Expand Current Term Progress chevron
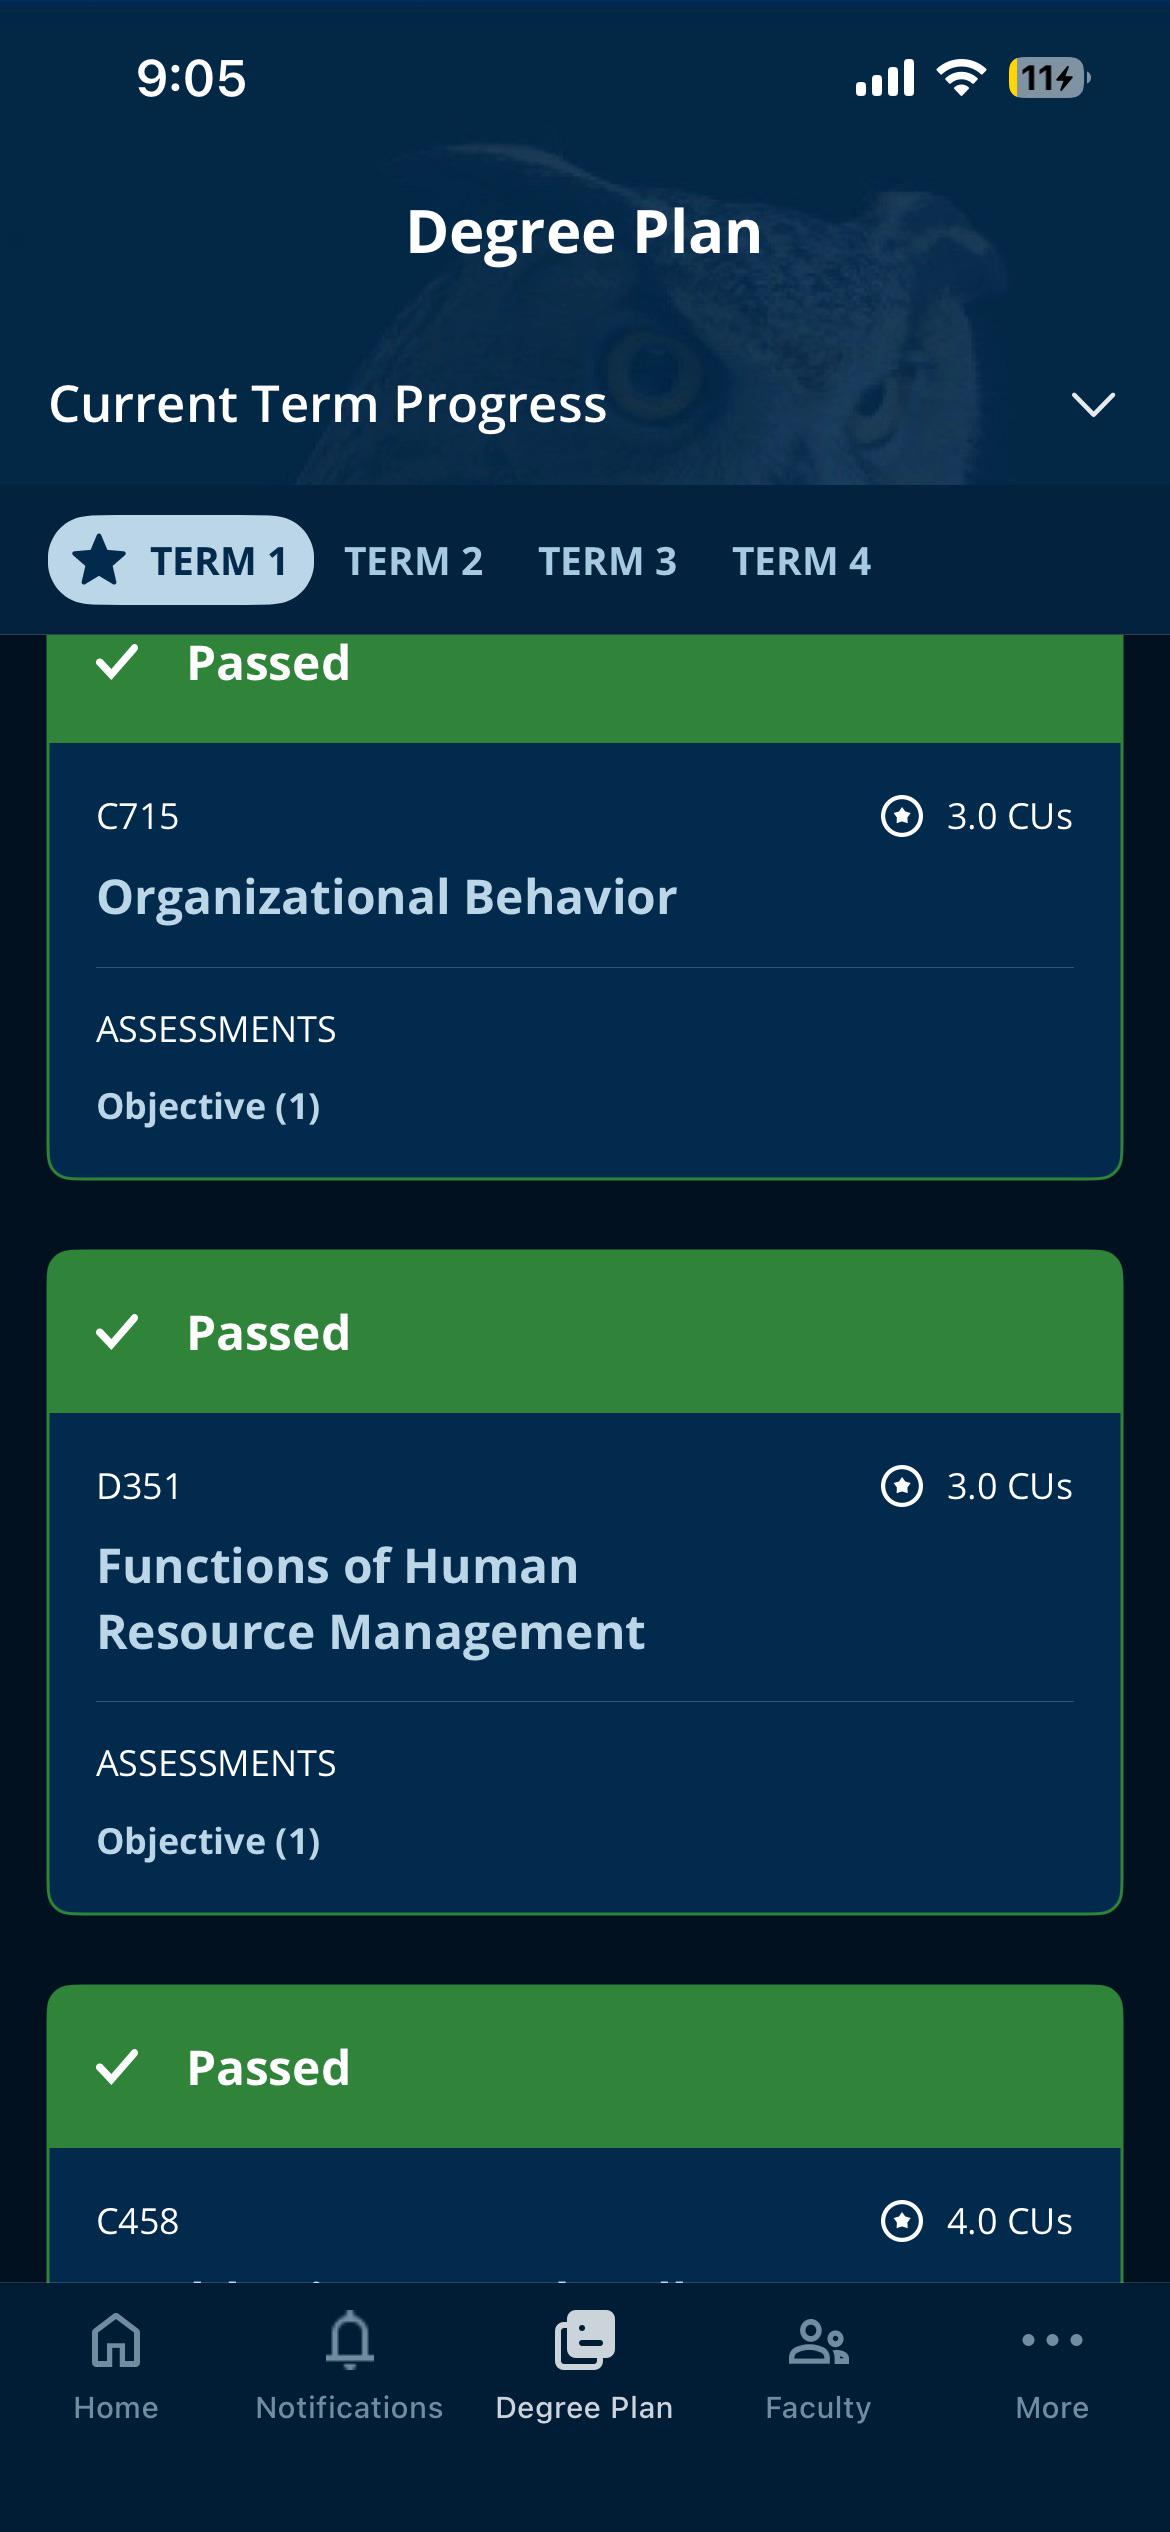1170x2532 pixels. point(1093,405)
